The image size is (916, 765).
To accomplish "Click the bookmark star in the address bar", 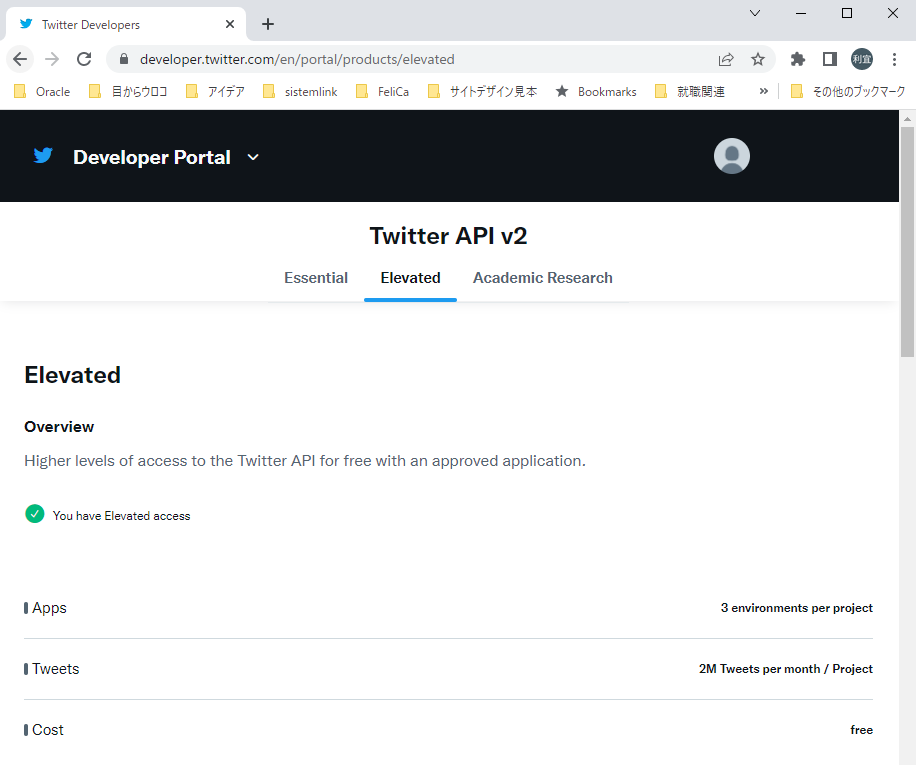I will (x=758, y=59).
